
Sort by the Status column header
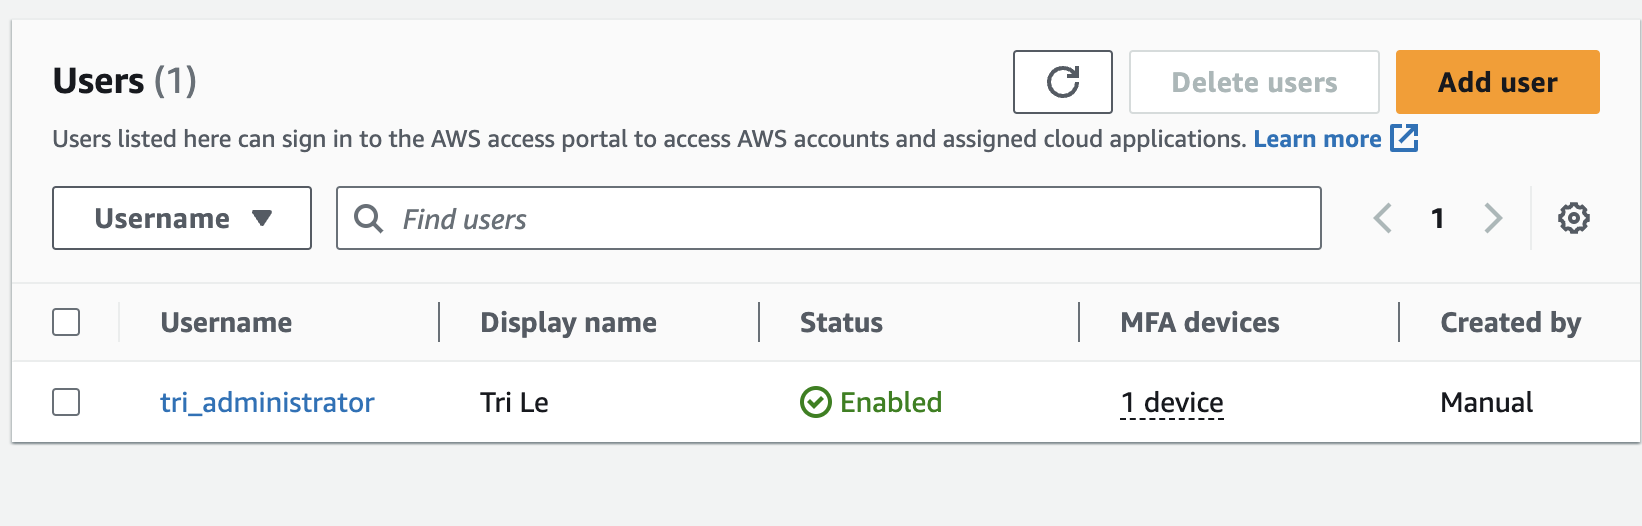point(841,322)
